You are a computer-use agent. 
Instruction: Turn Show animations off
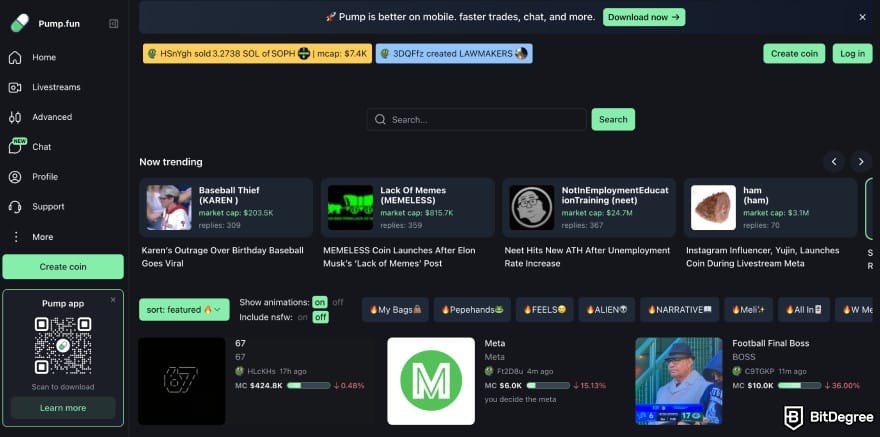(338, 302)
